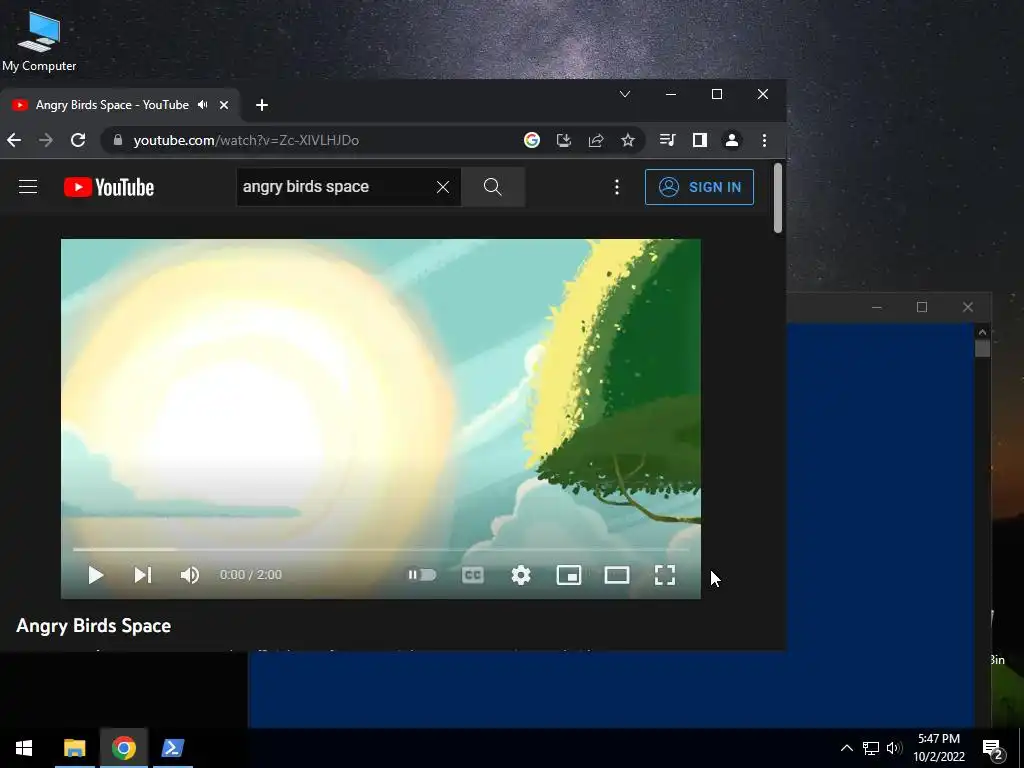The width and height of the screenshot is (1024, 768).
Task: Click the PowerShell window scroll-up arrow
Action: 982,332
